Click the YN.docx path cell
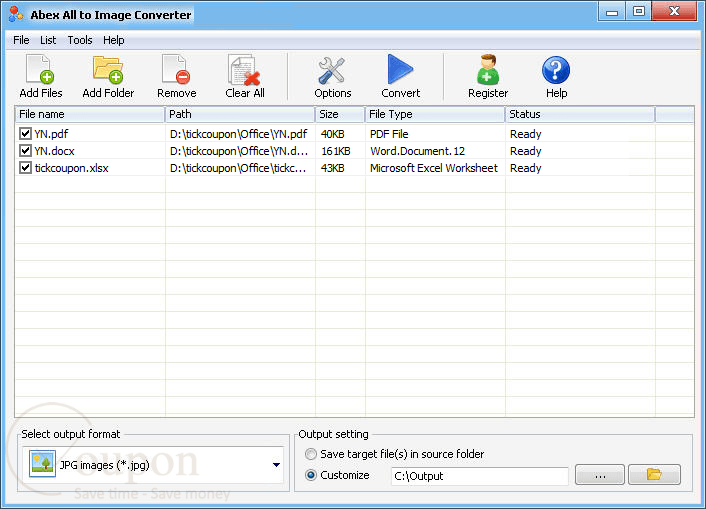Image resolution: width=706 pixels, height=509 pixels. pos(239,151)
